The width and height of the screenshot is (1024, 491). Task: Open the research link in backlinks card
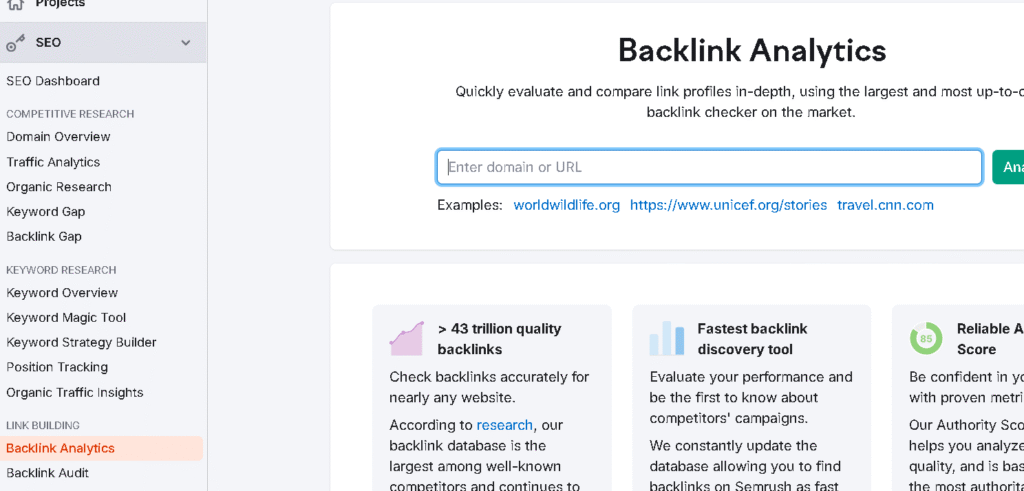[x=504, y=425]
